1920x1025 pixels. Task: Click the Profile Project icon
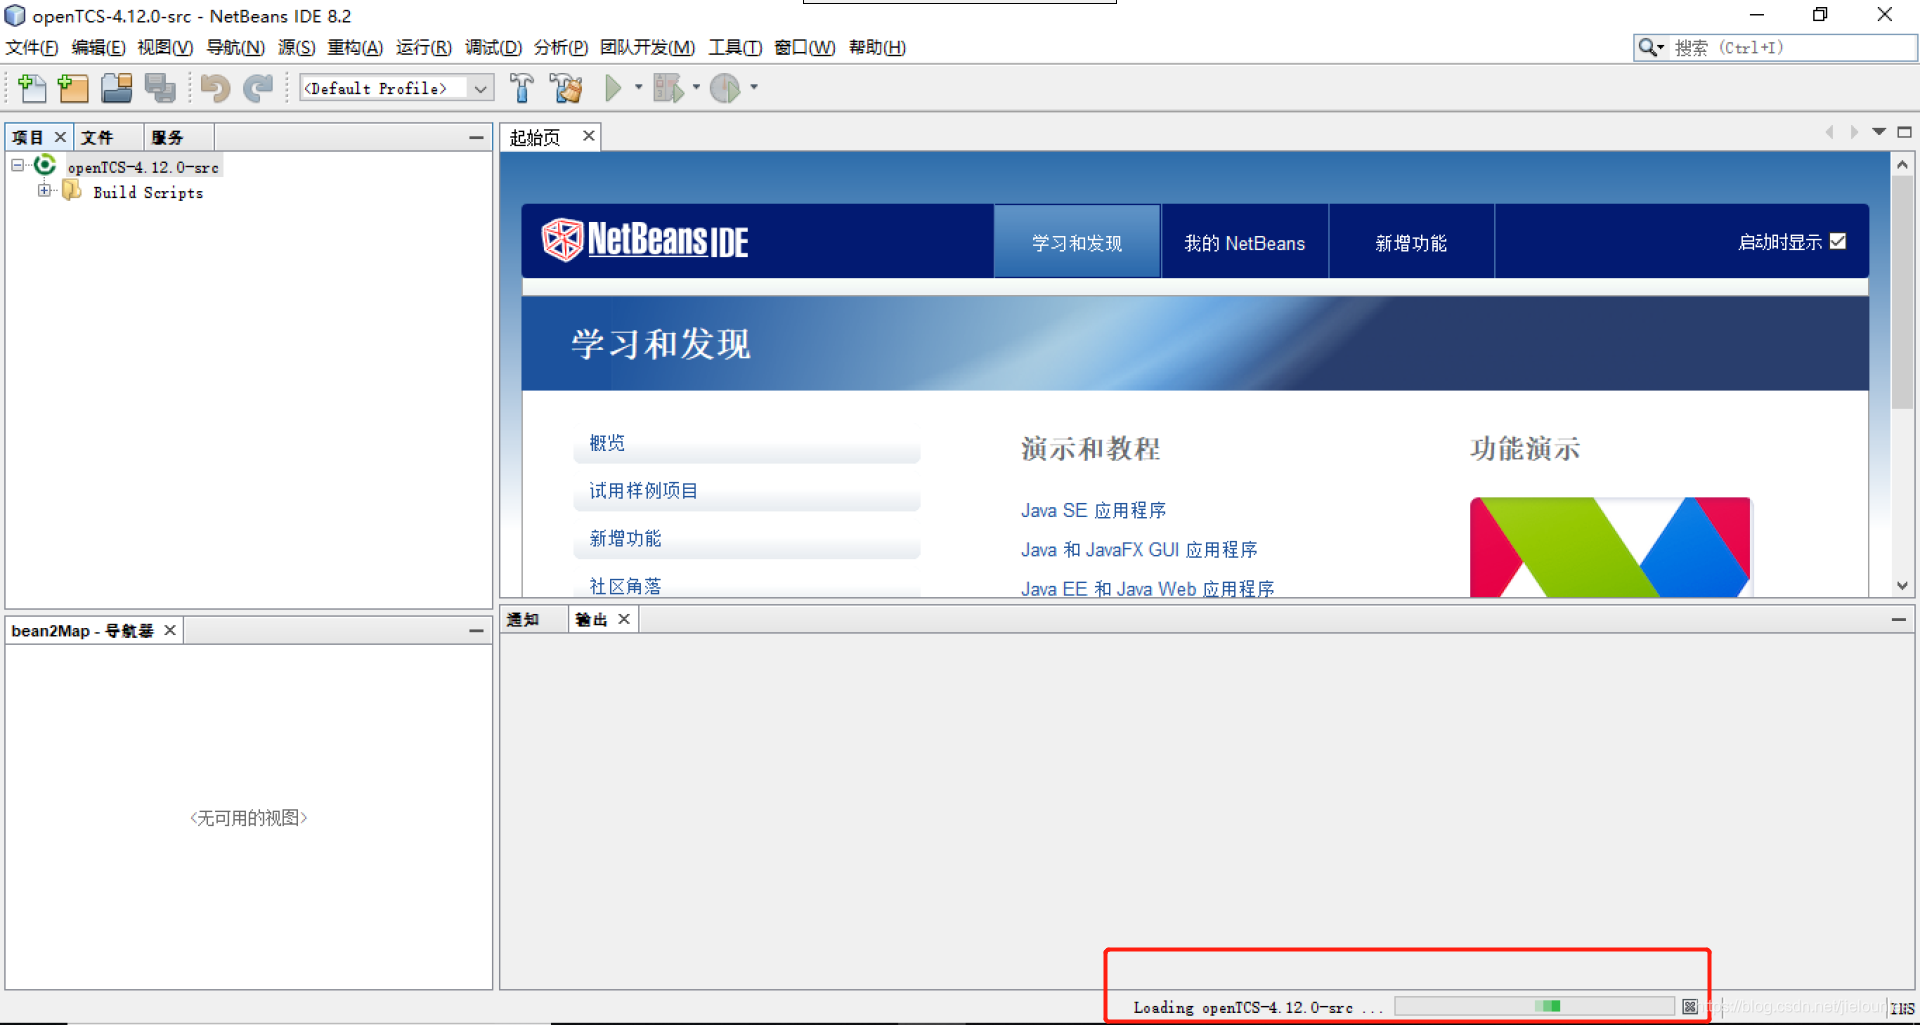(x=725, y=88)
